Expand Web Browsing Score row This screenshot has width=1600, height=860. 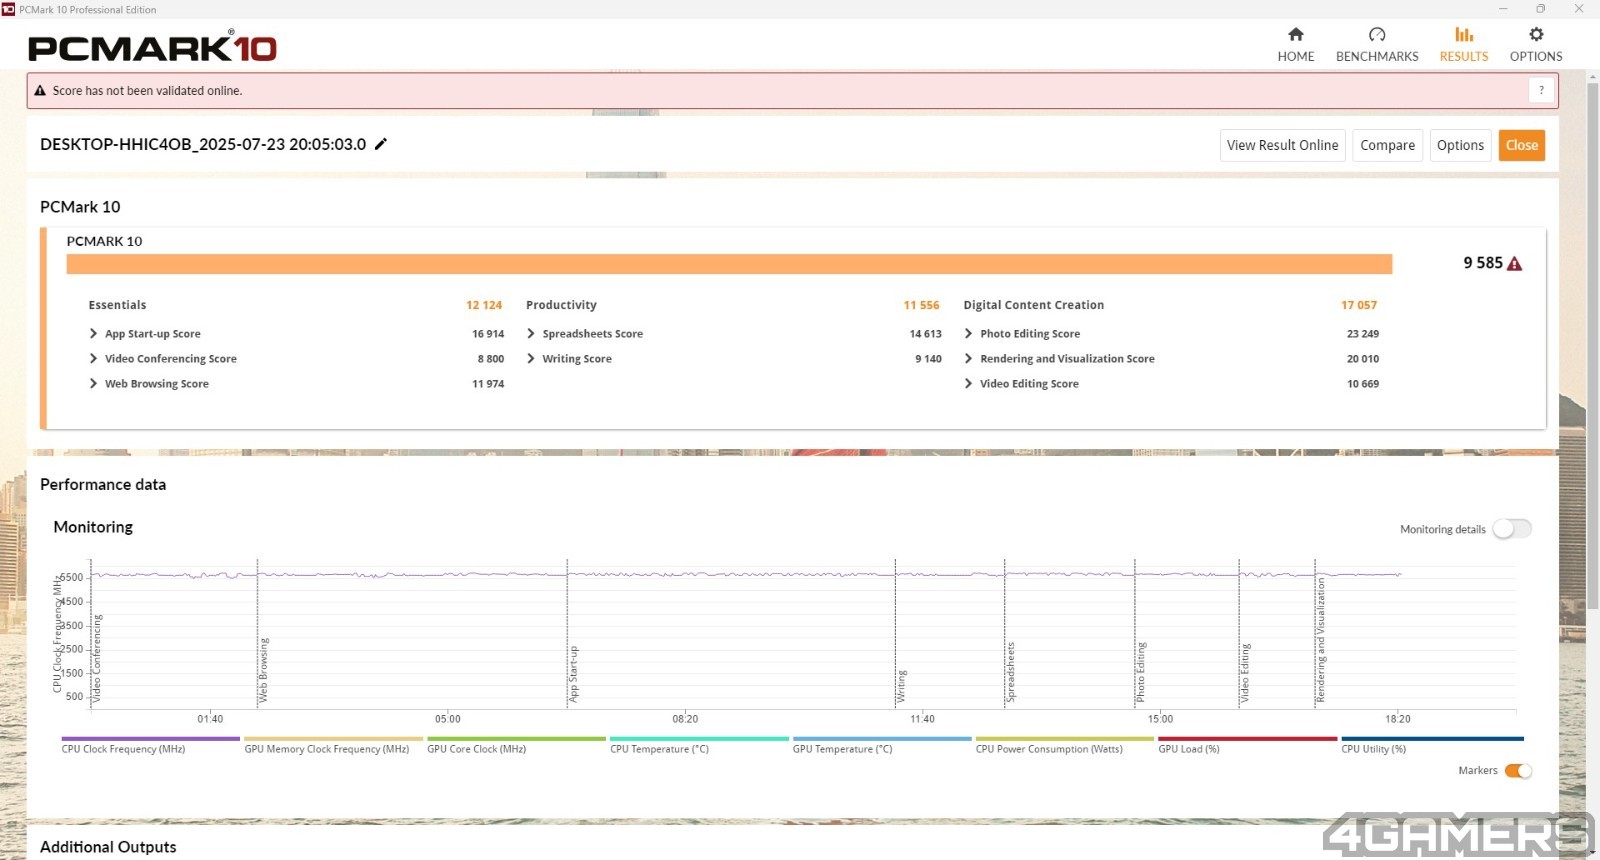point(93,384)
